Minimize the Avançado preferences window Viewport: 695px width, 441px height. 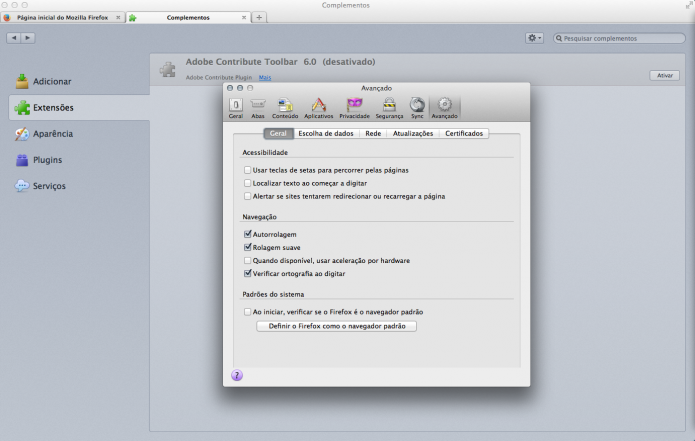pos(240,88)
